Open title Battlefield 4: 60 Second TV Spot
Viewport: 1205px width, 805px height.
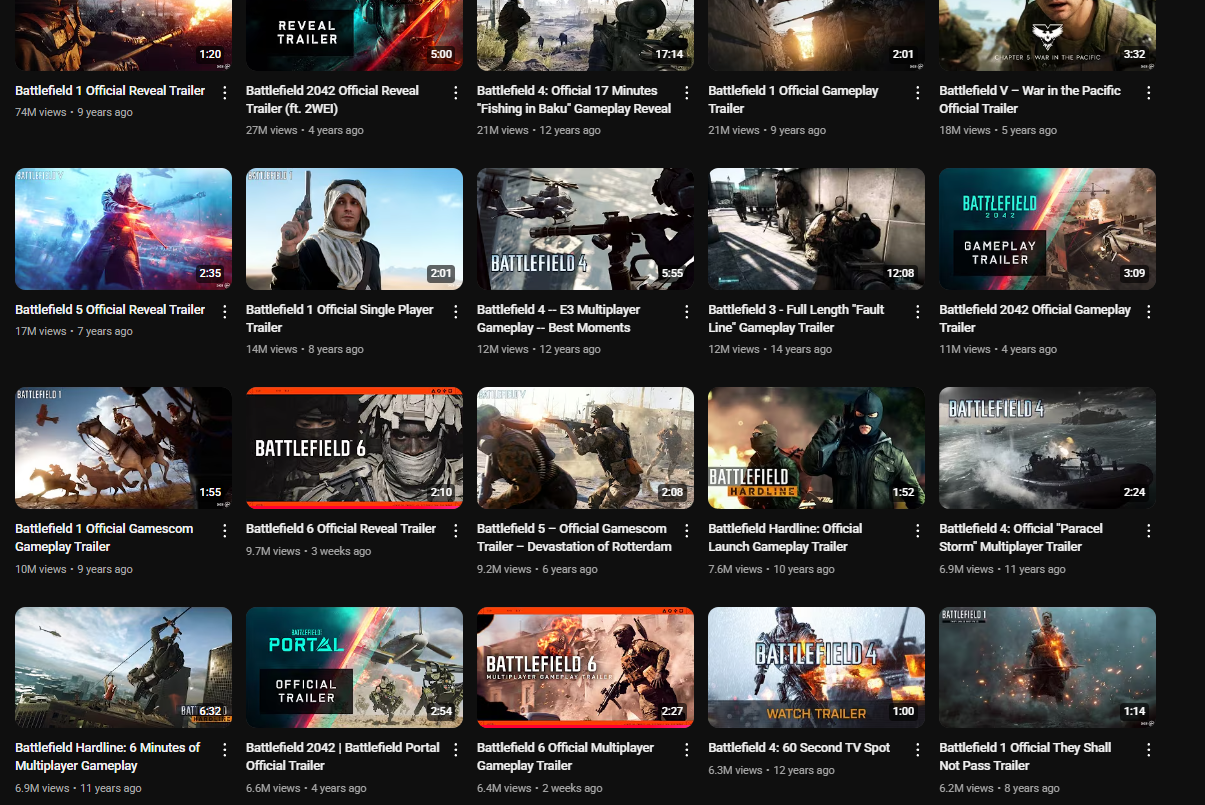(799, 747)
